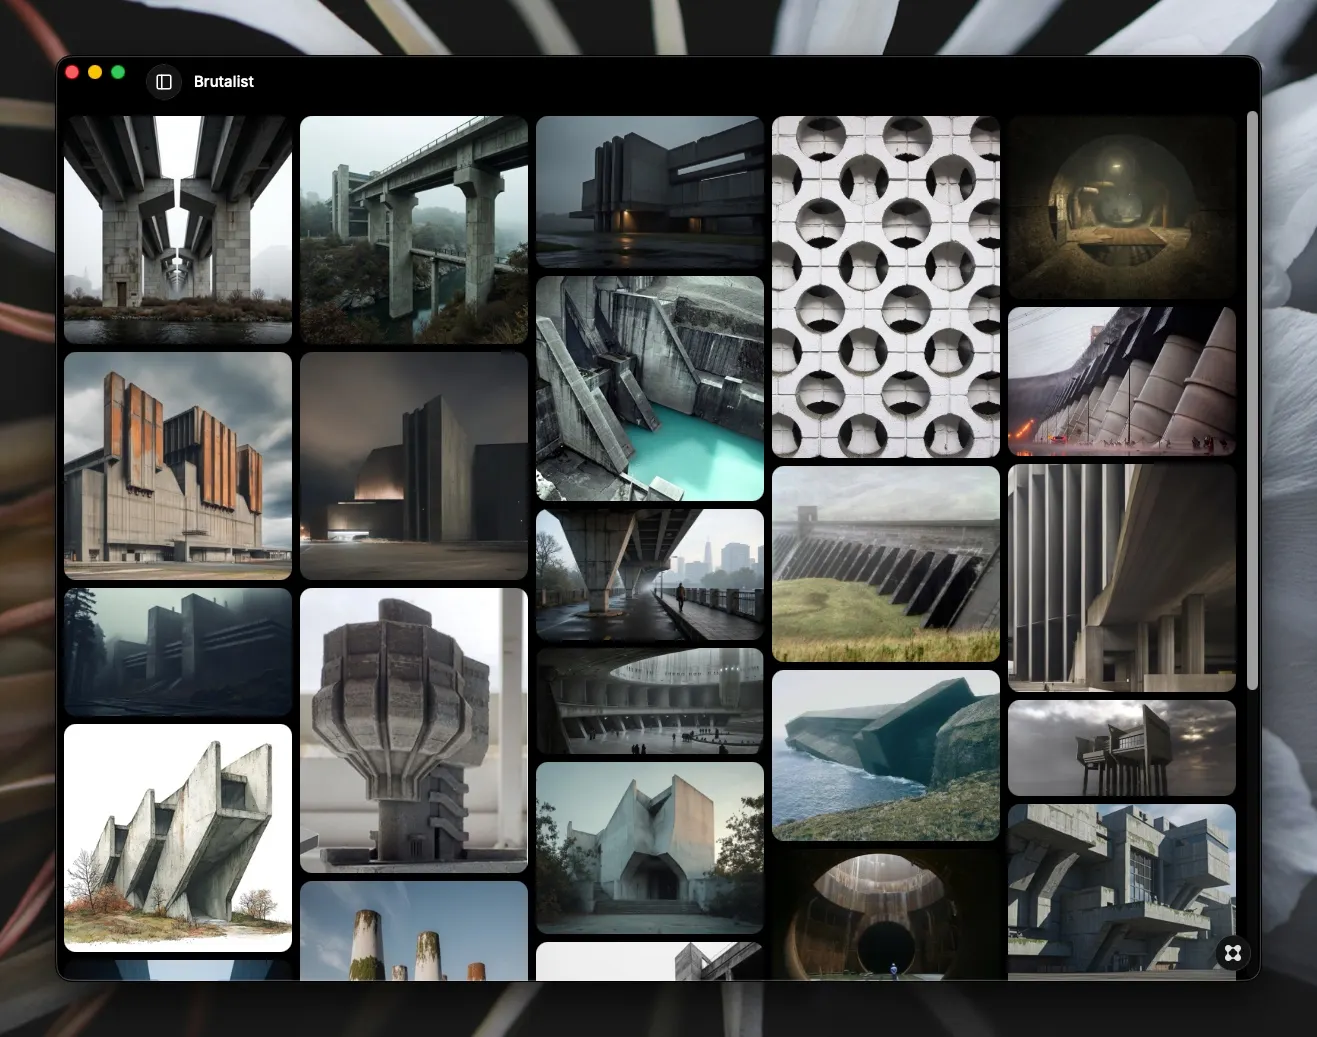Open image of house on stilts under stormy sky
1317x1037 pixels.
click(x=1122, y=748)
